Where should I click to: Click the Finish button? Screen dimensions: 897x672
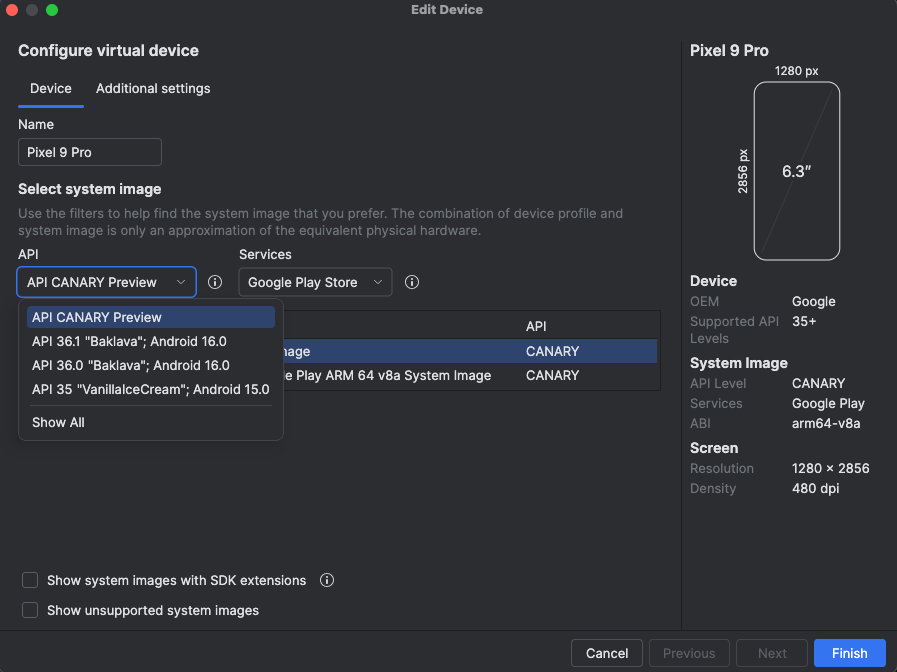(849, 653)
